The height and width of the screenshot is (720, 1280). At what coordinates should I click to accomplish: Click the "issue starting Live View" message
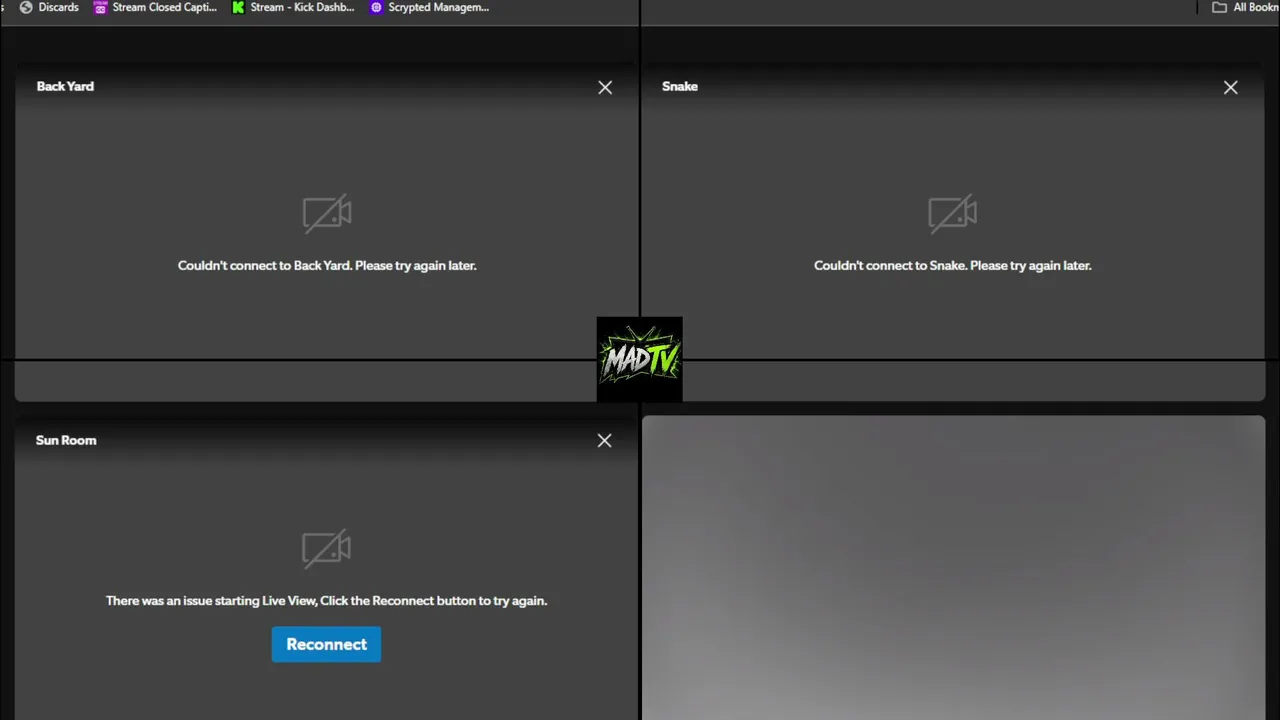(x=326, y=601)
